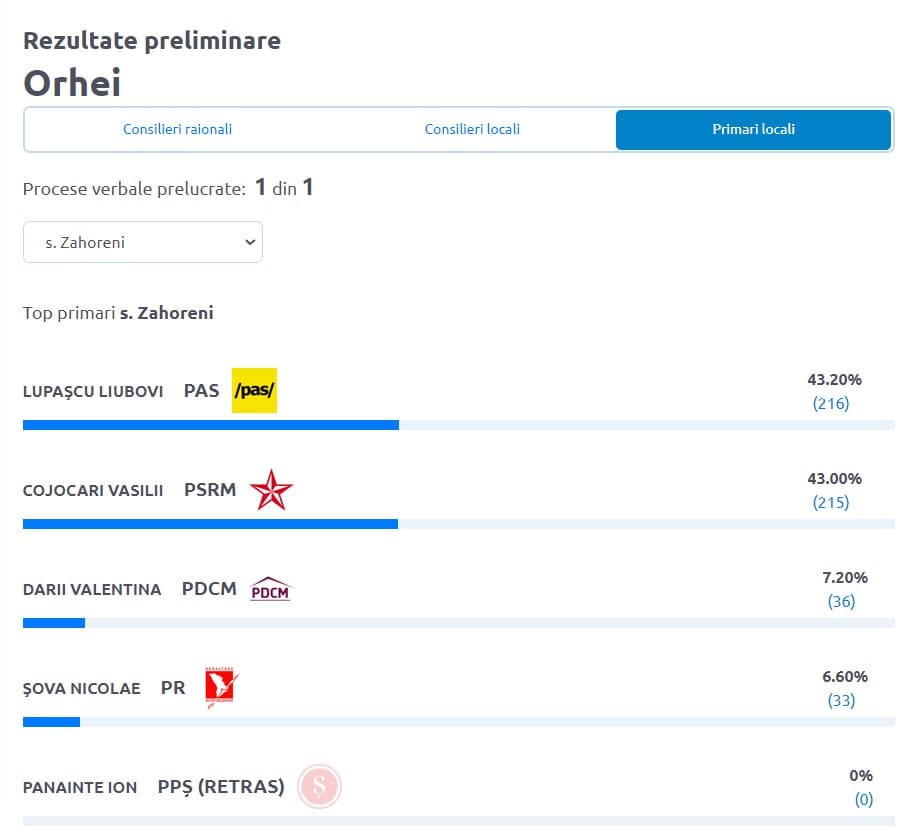Viewport: 912px width, 838px height.
Task: Click the yellow PAS party logo
Action: pos(254,390)
